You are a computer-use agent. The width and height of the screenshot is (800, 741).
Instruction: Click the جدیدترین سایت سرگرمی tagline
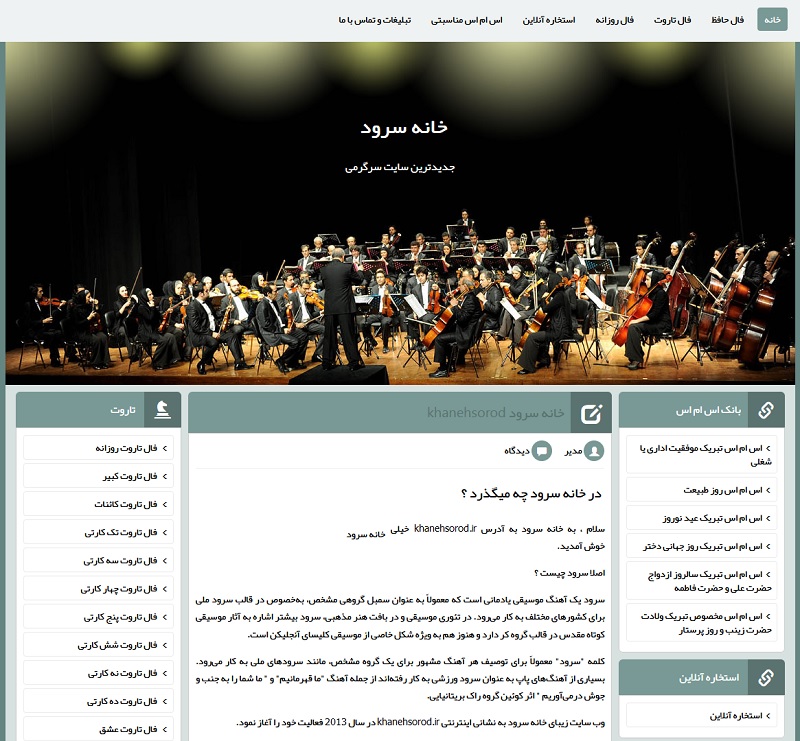(x=399, y=167)
